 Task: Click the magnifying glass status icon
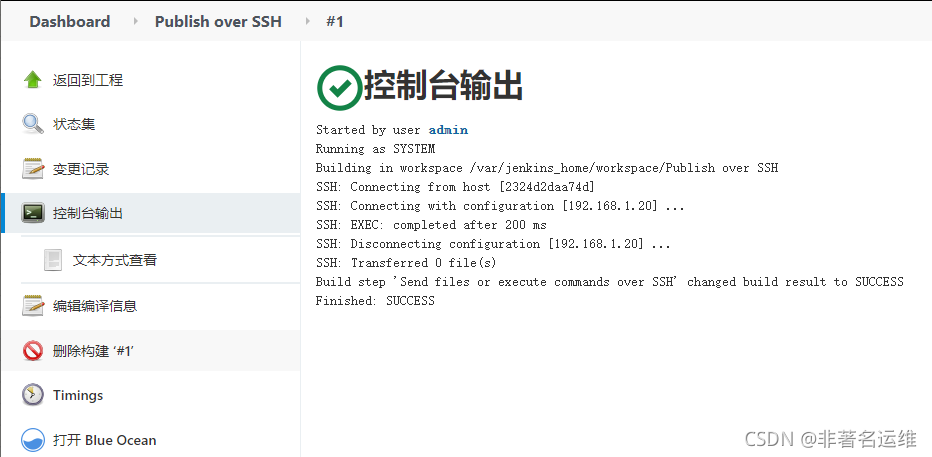click(33, 124)
